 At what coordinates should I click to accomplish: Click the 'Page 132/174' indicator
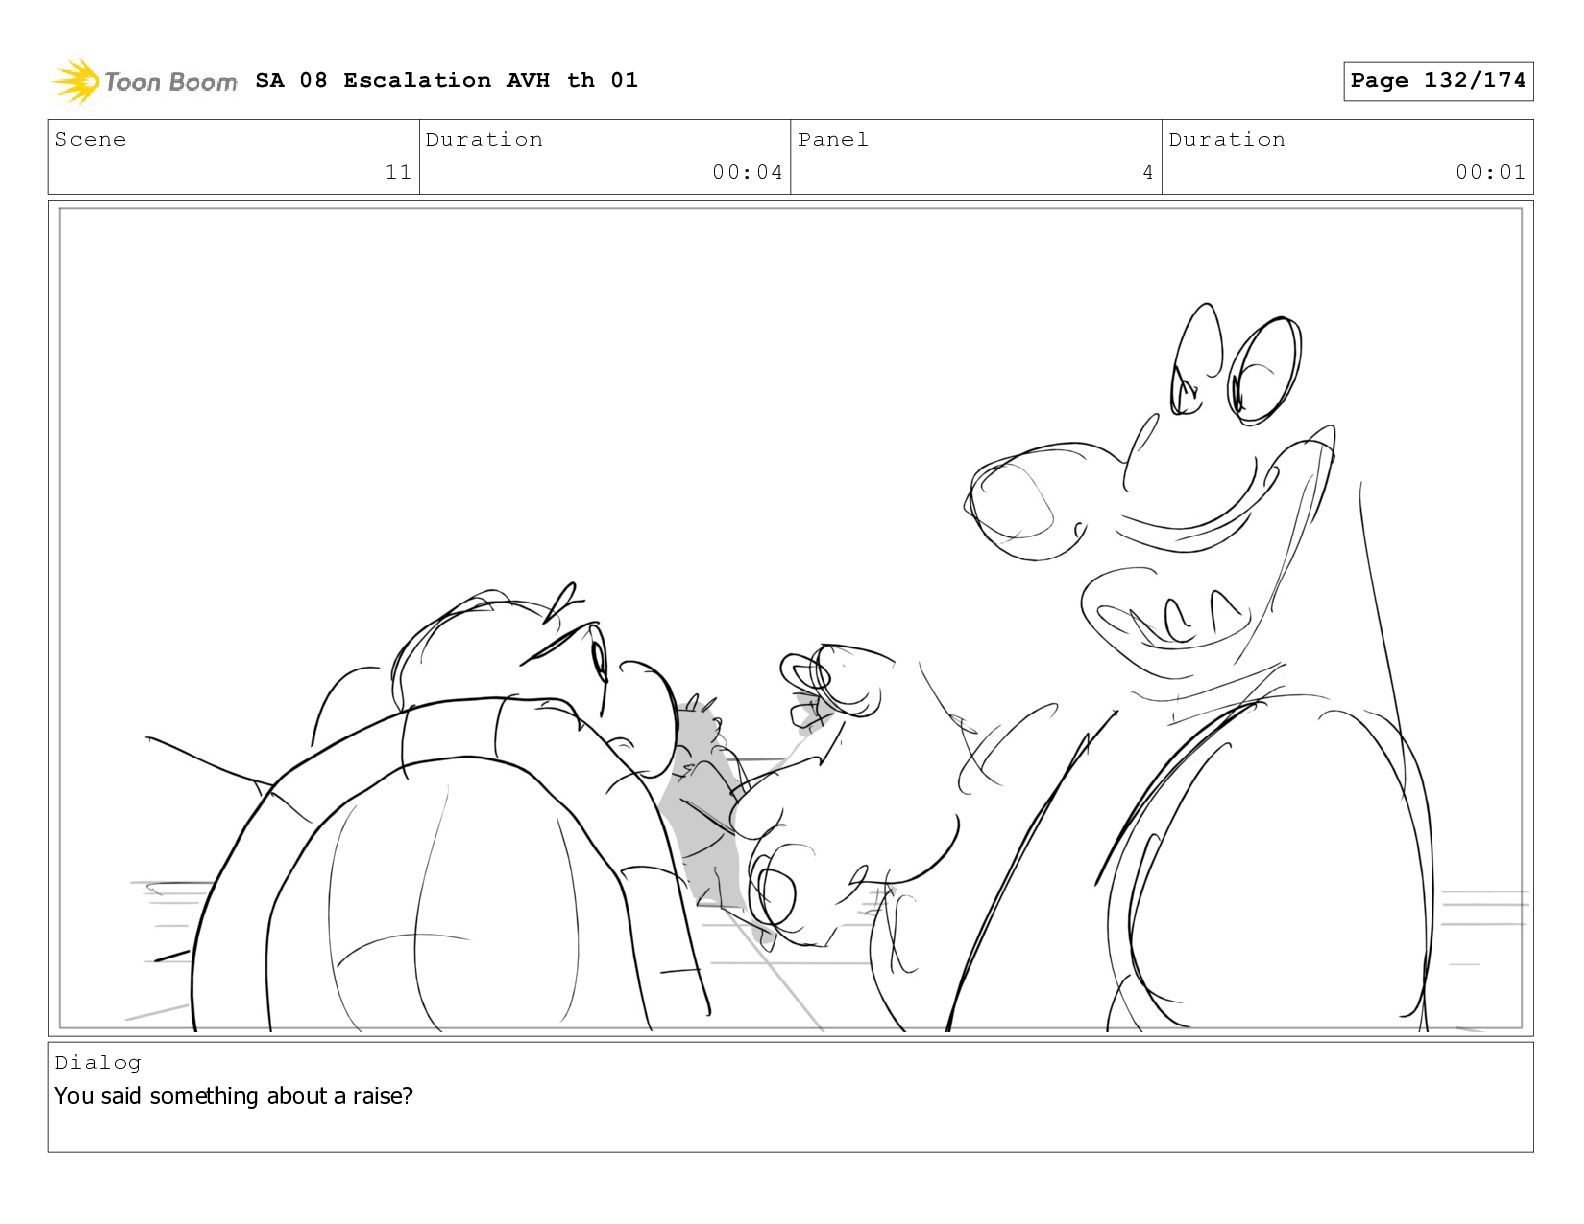tap(1438, 81)
